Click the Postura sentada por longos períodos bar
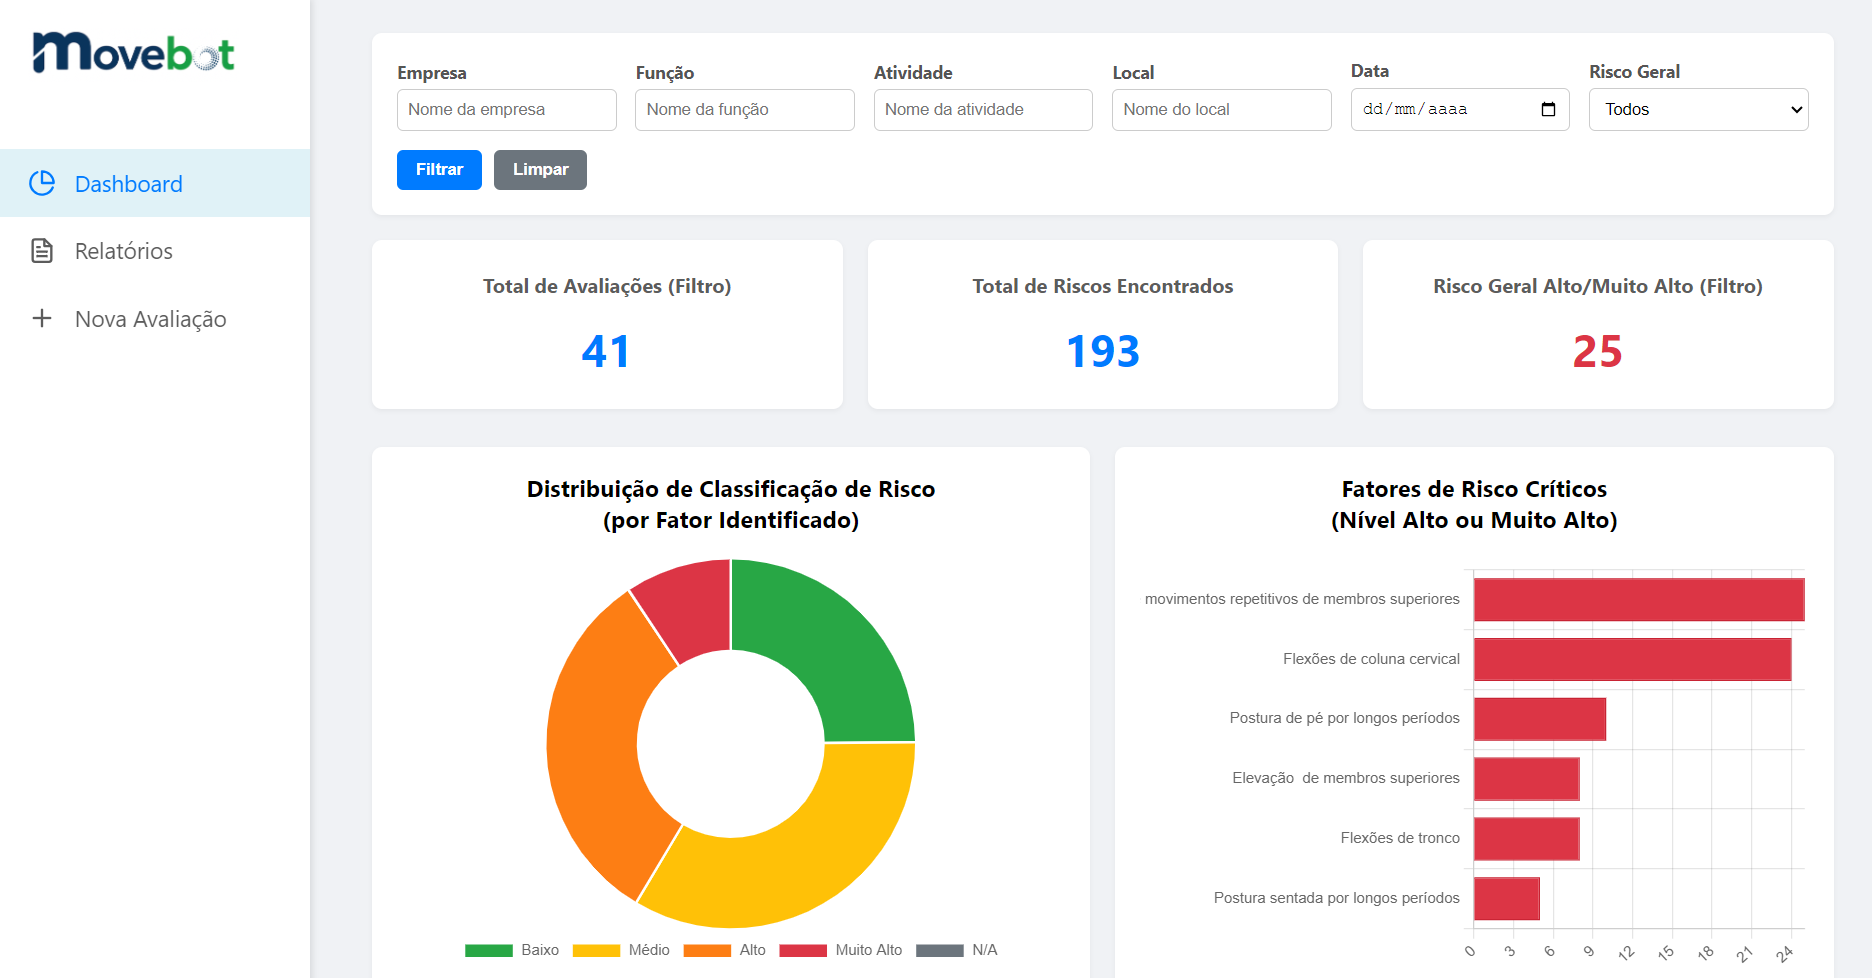 click(x=1507, y=898)
